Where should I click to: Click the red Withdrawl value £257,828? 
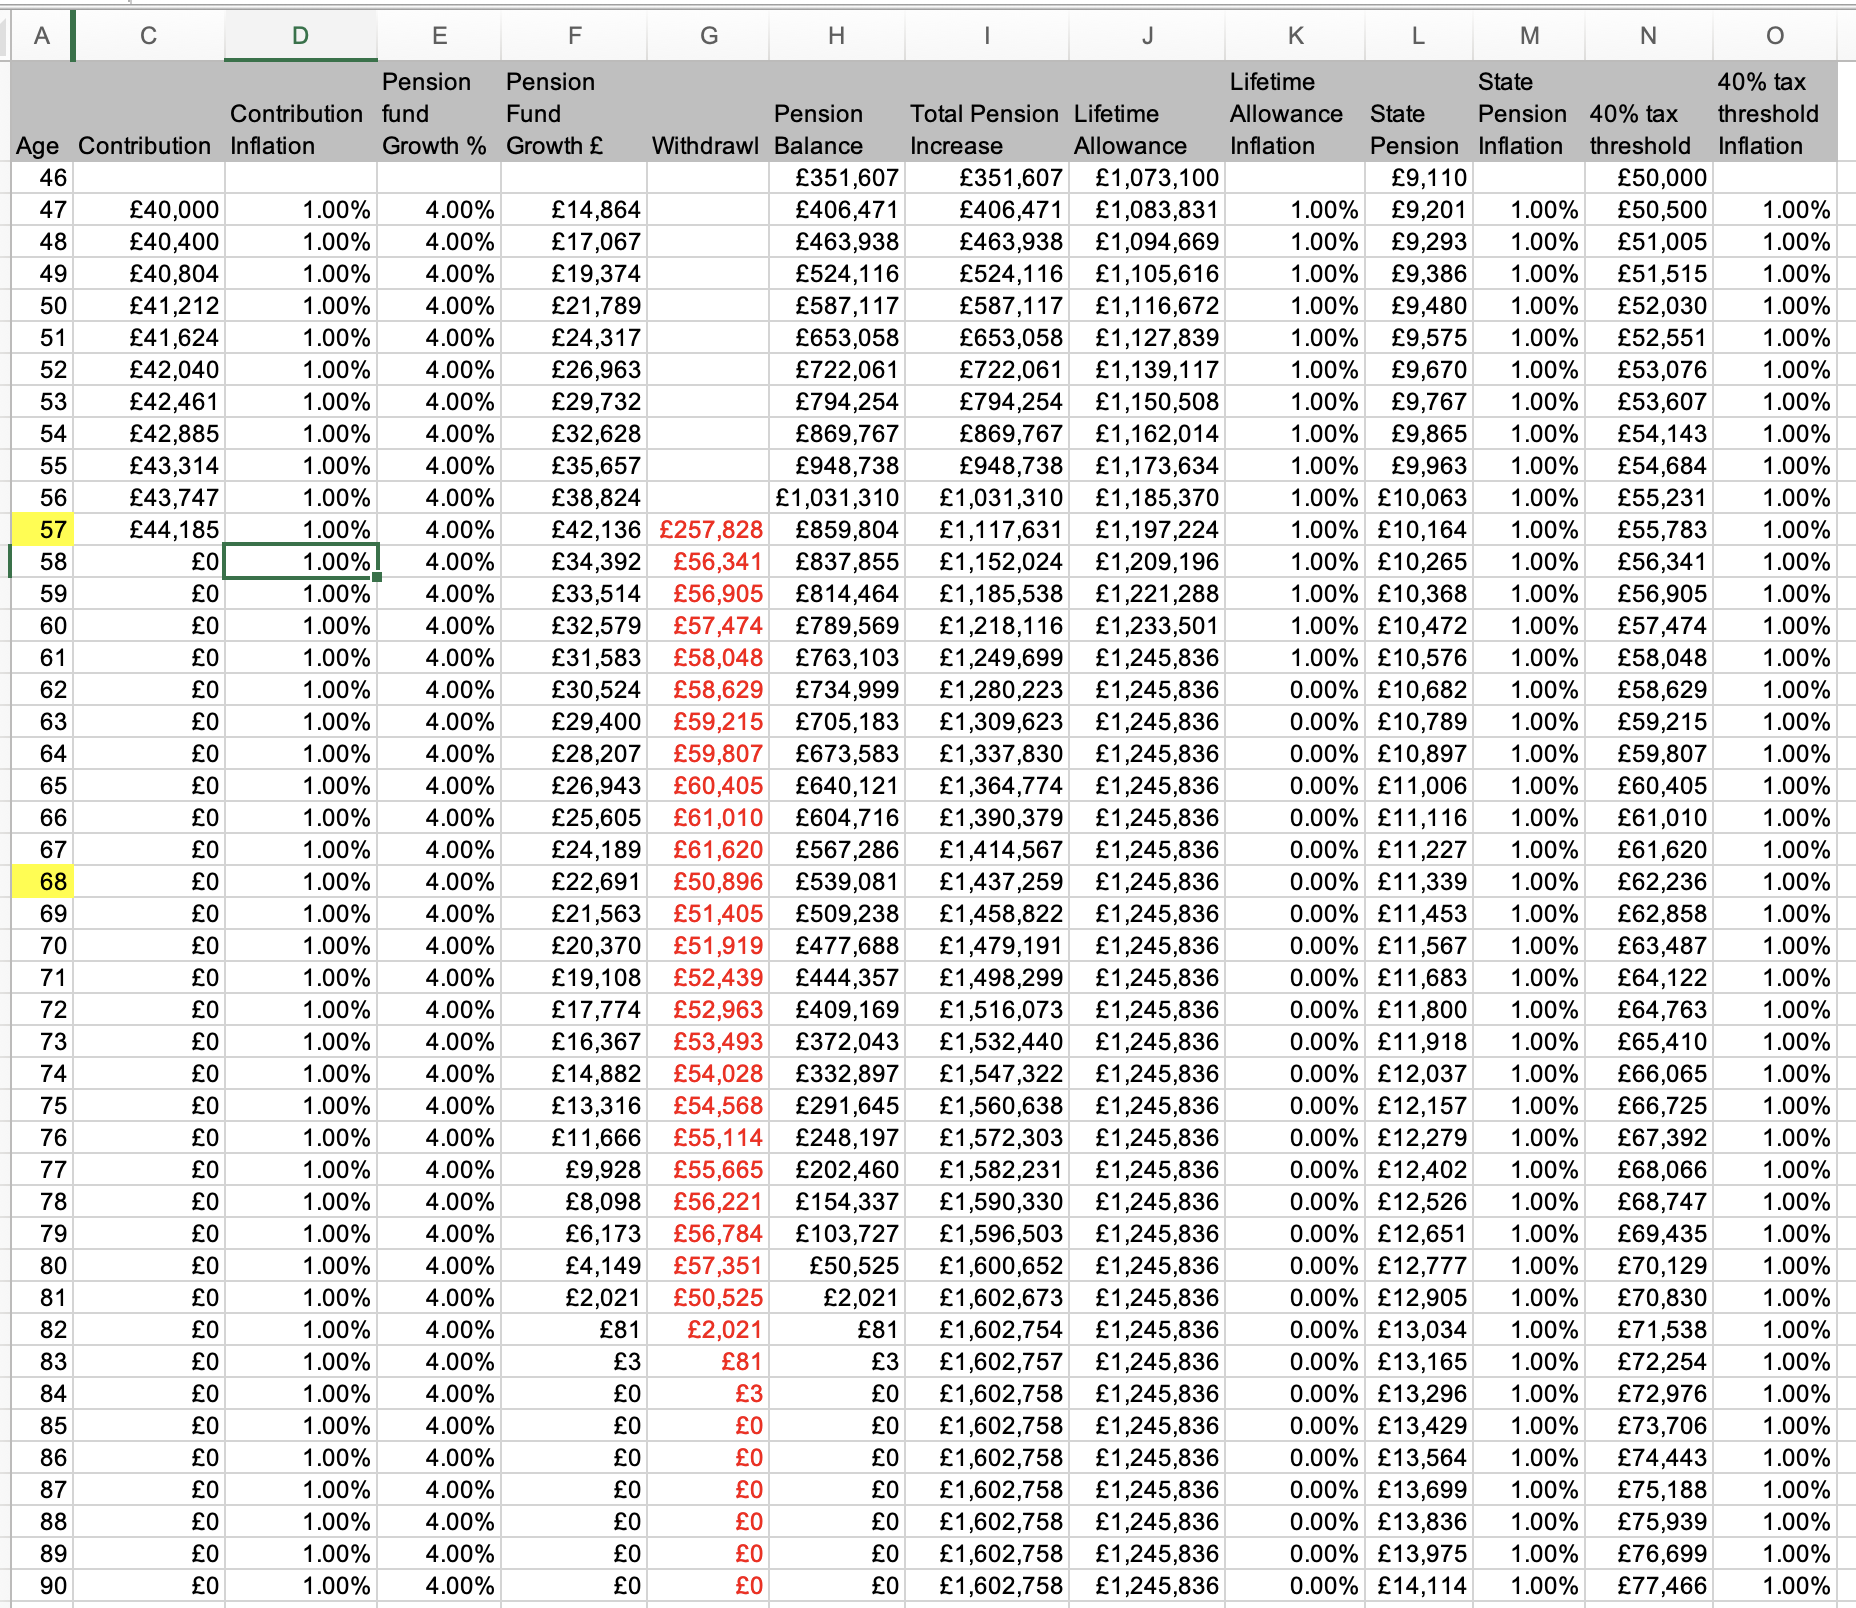point(709,530)
